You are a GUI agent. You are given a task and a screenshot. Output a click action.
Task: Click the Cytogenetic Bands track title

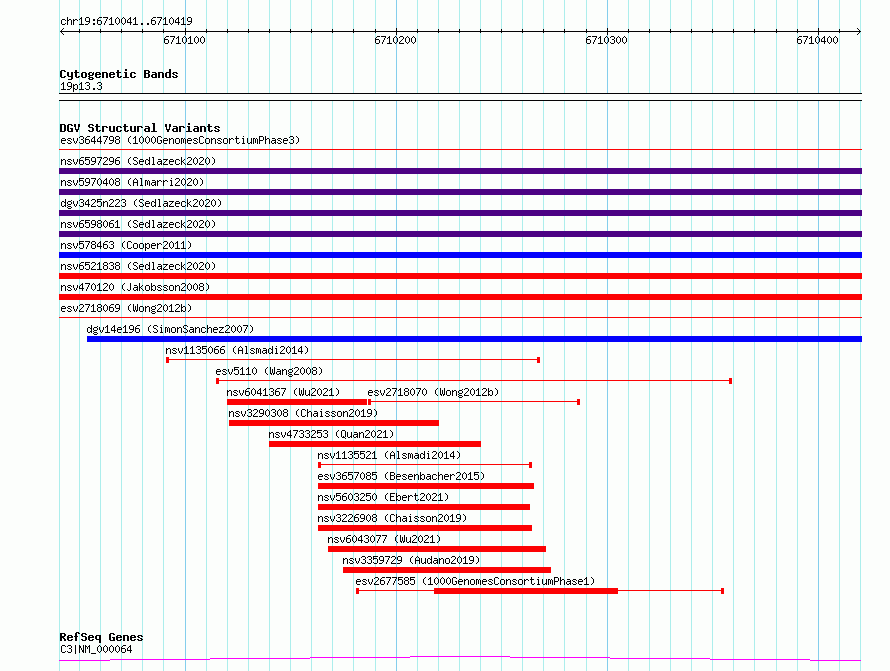tap(119, 74)
